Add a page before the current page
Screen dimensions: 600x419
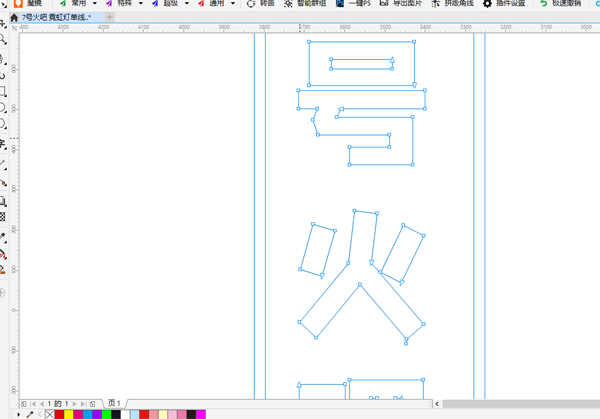tap(23, 404)
